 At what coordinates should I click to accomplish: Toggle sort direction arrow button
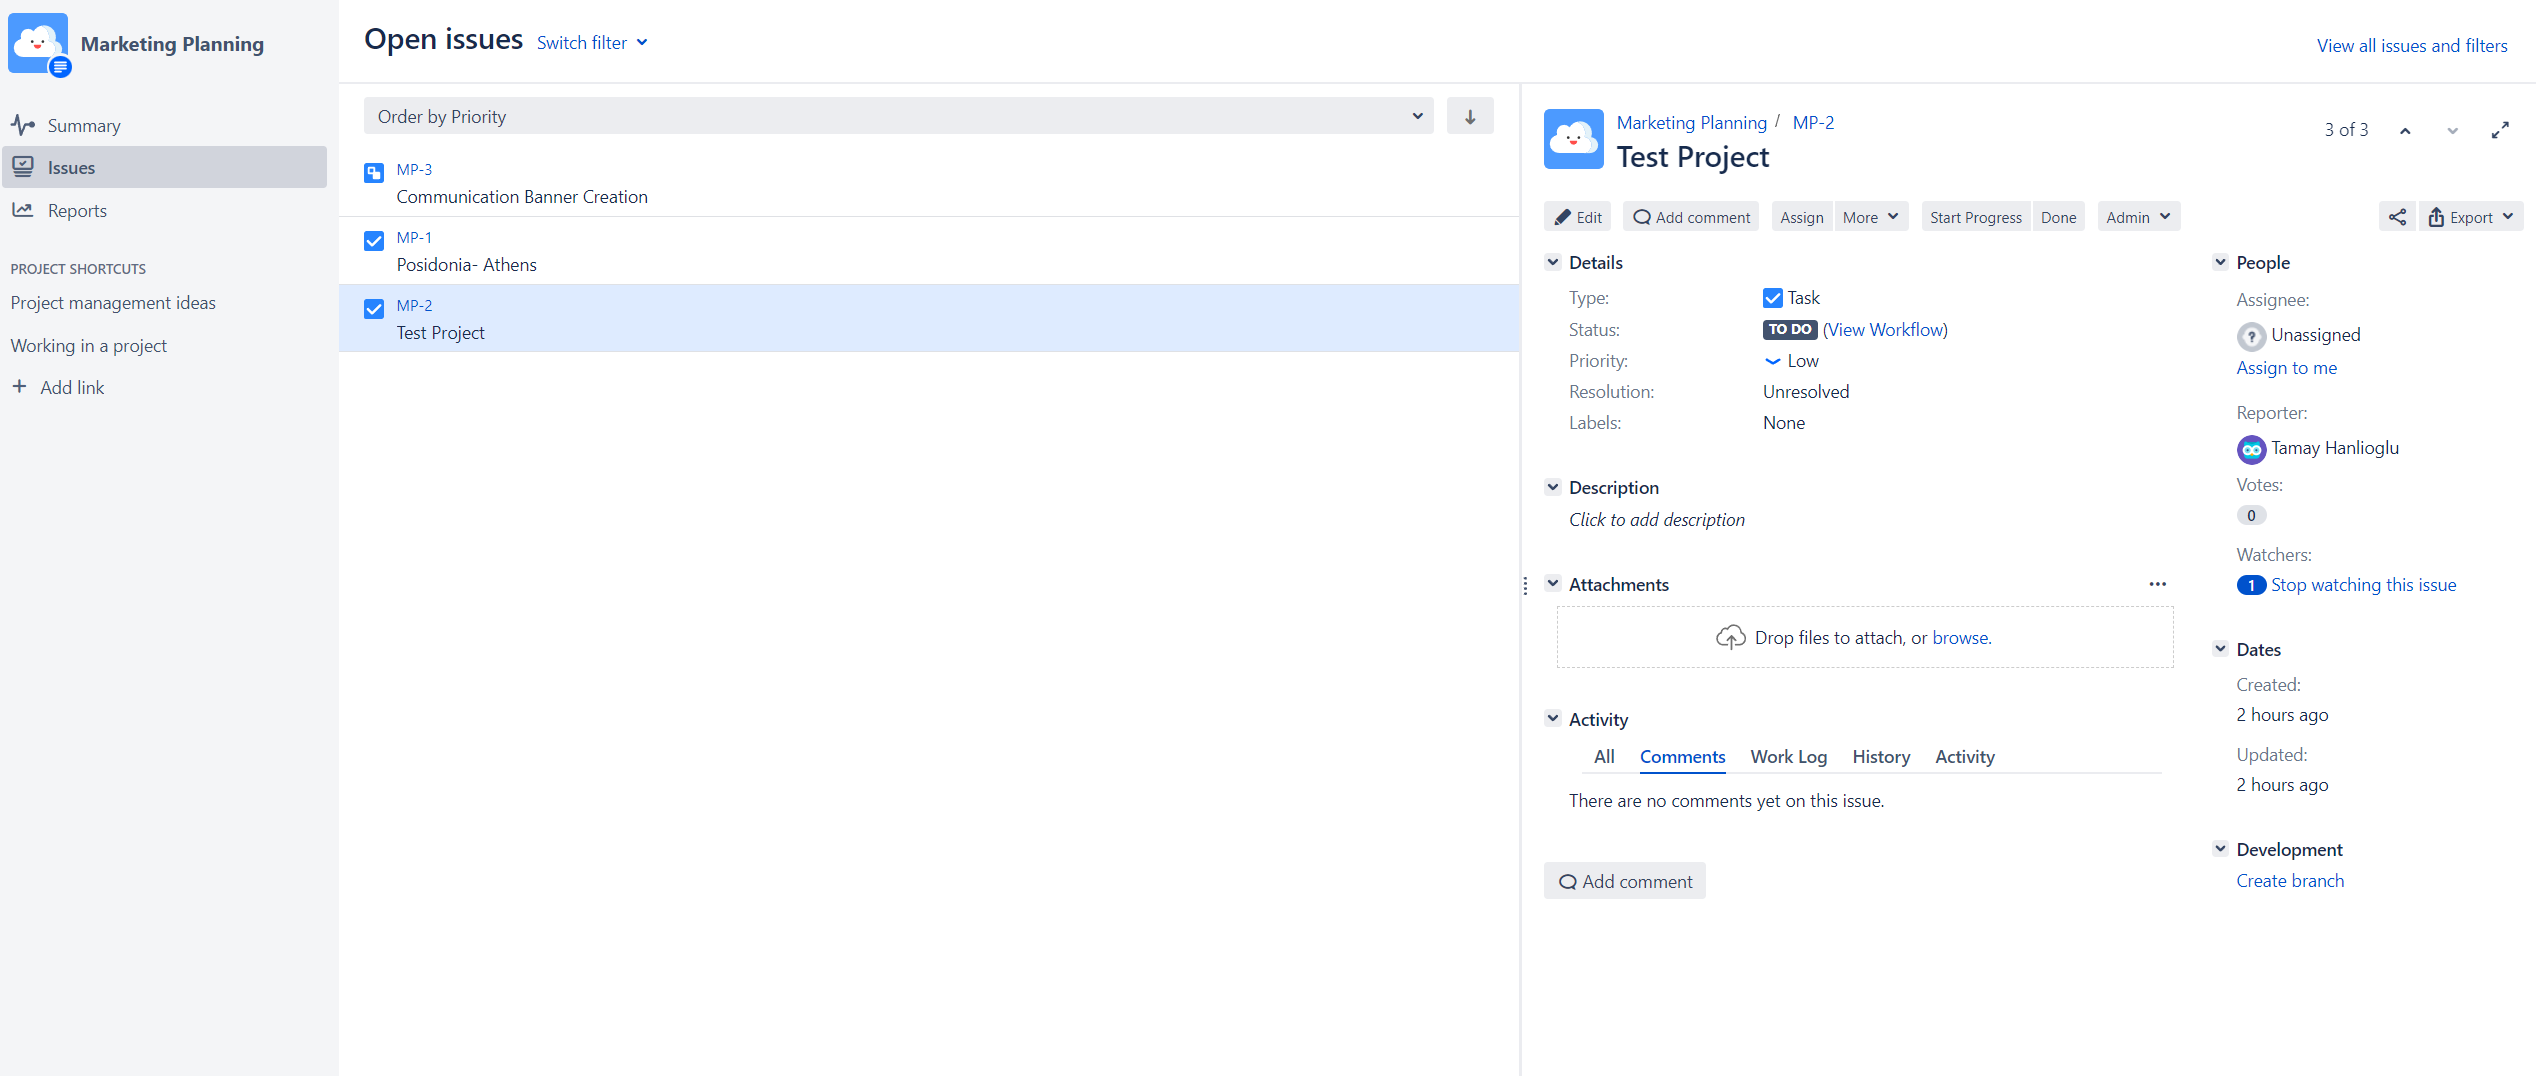click(1470, 116)
